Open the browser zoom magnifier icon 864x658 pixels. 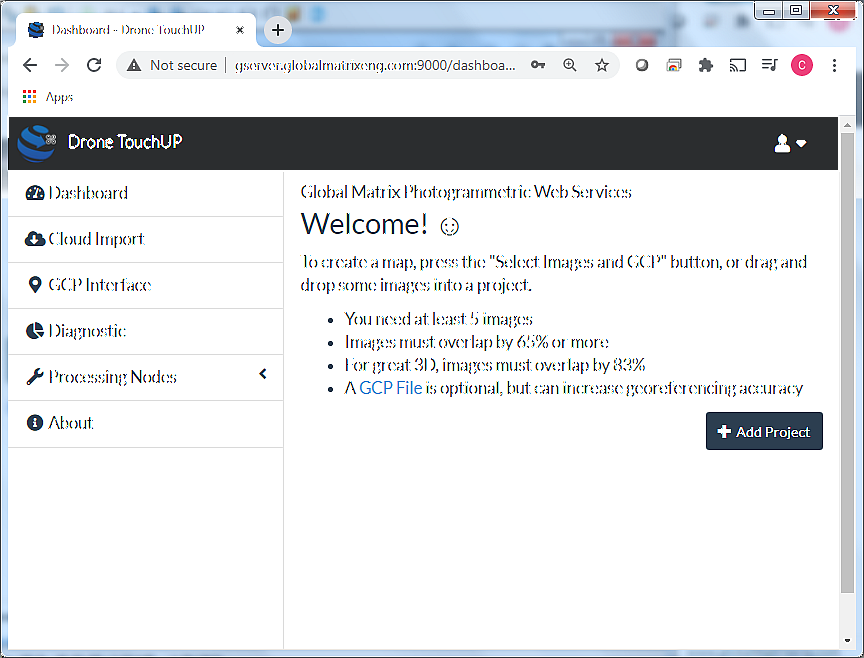pyautogui.click(x=570, y=65)
